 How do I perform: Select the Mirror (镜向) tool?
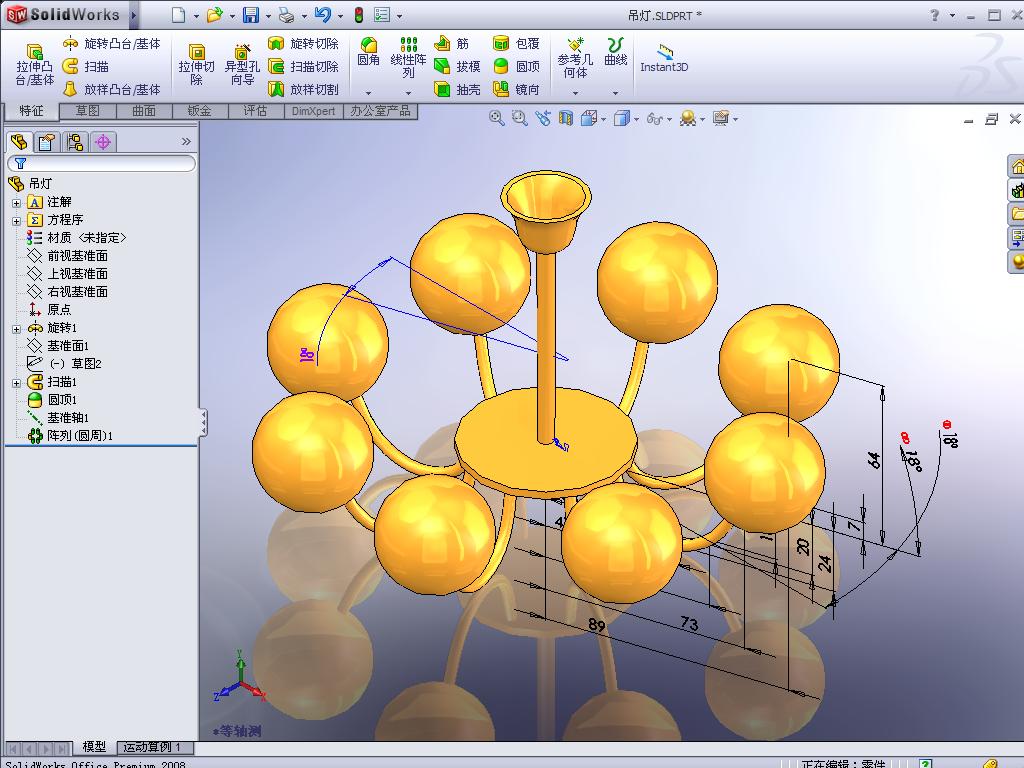pyautogui.click(x=517, y=89)
